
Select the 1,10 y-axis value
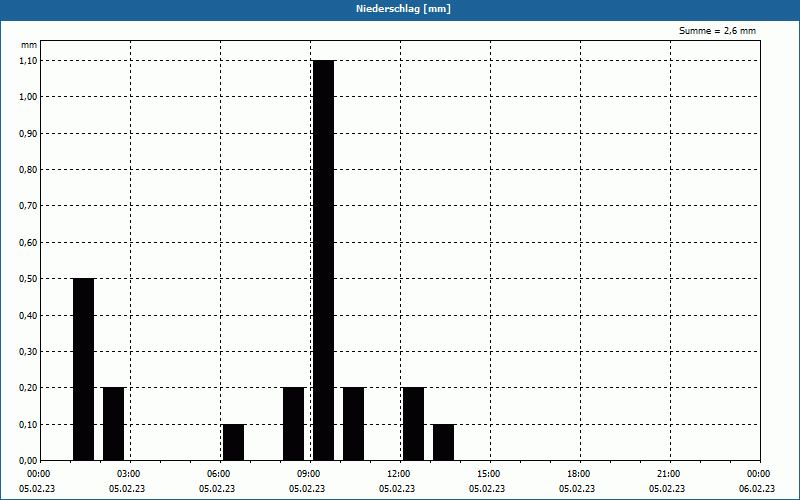click(x=28, y=60)
